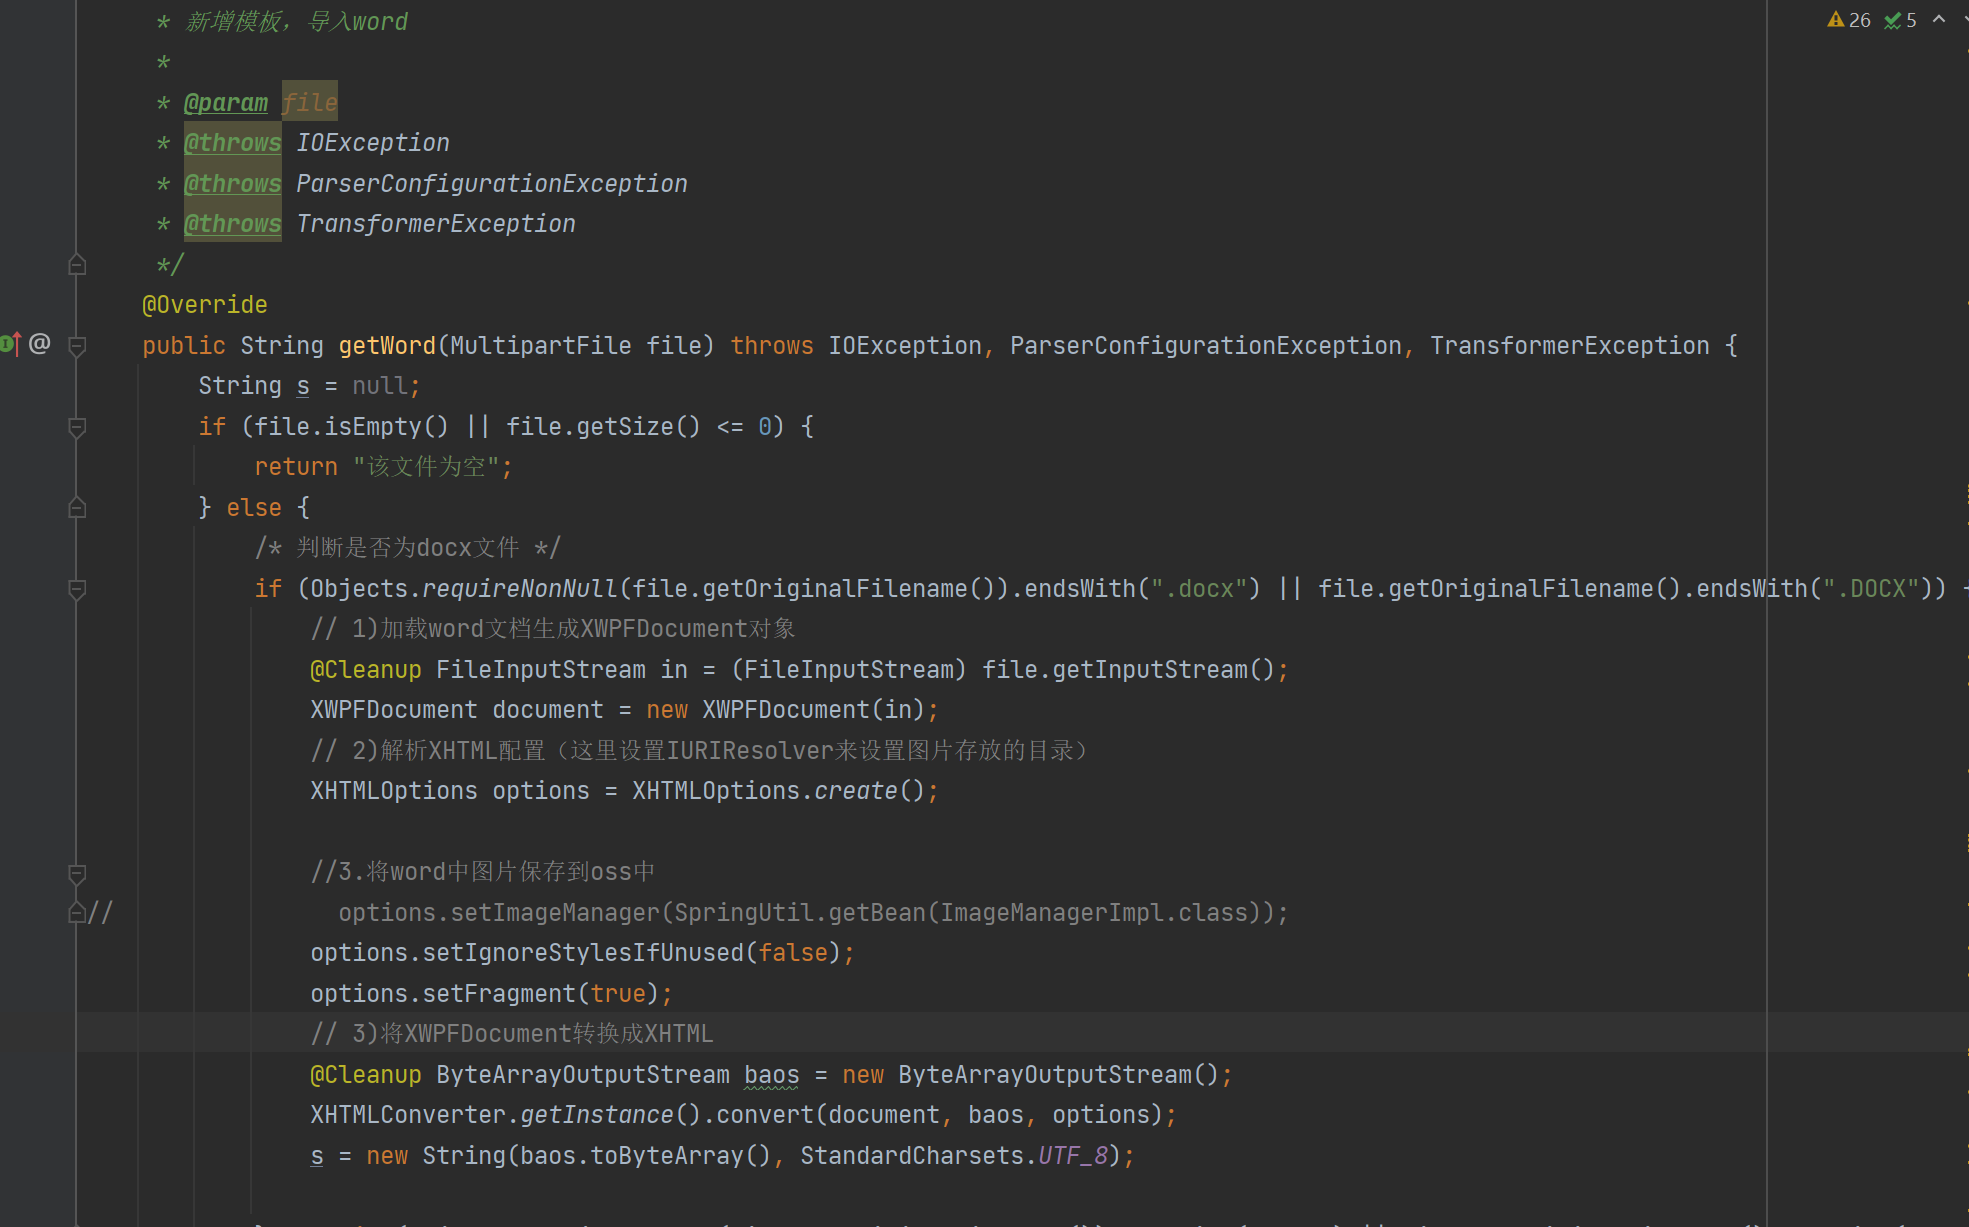Click the getWord method name

pyautogui.click(x=386, y=346)
